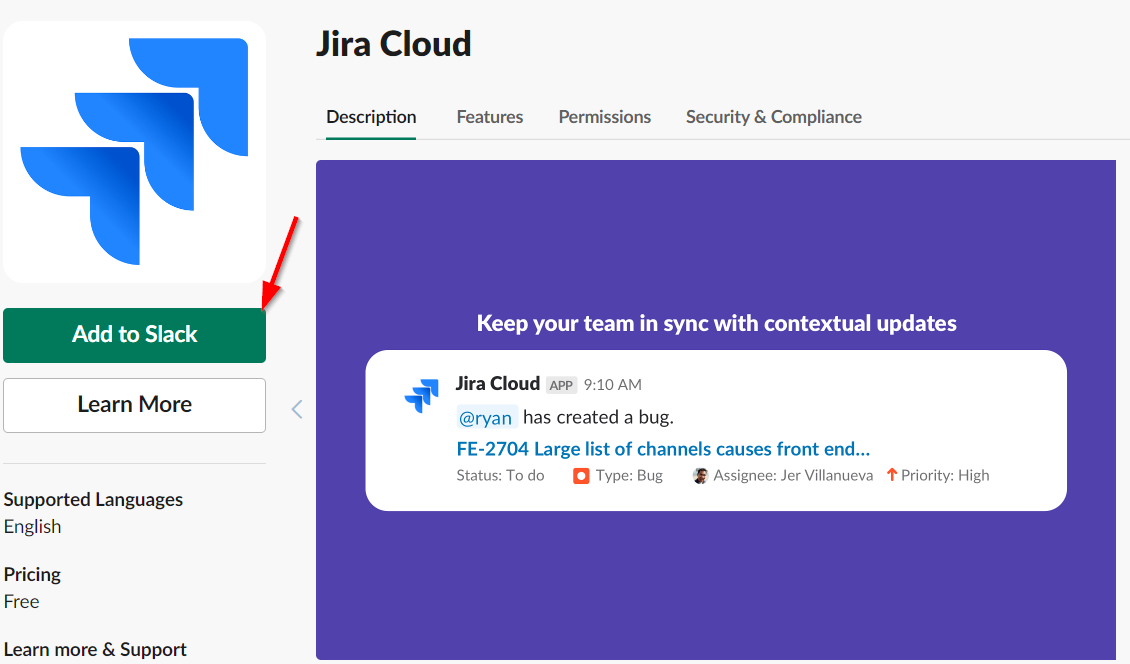Click the small Jira icon in the message preview

point(422,395)
